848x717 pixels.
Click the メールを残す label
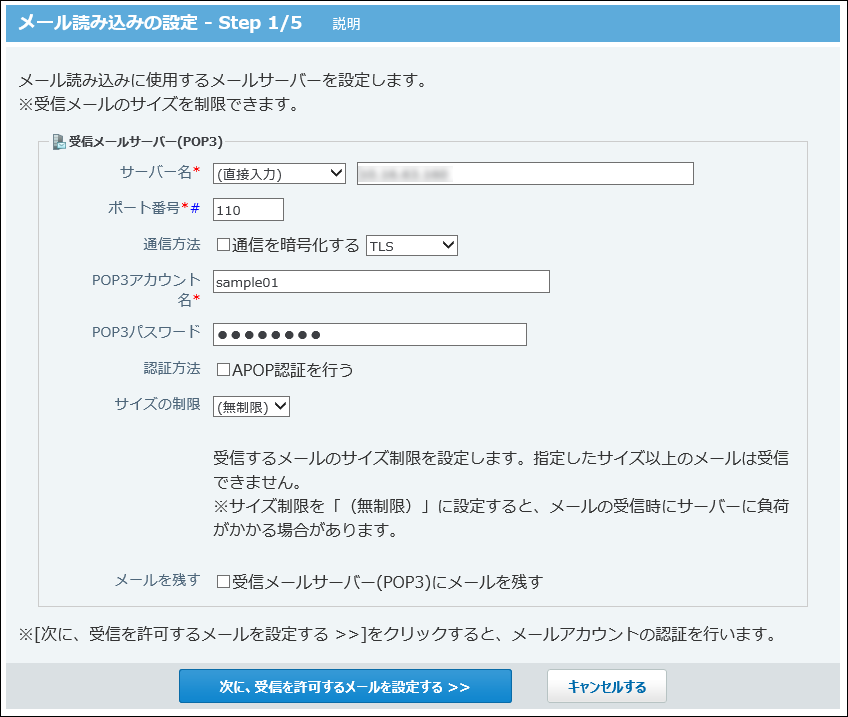157,580
